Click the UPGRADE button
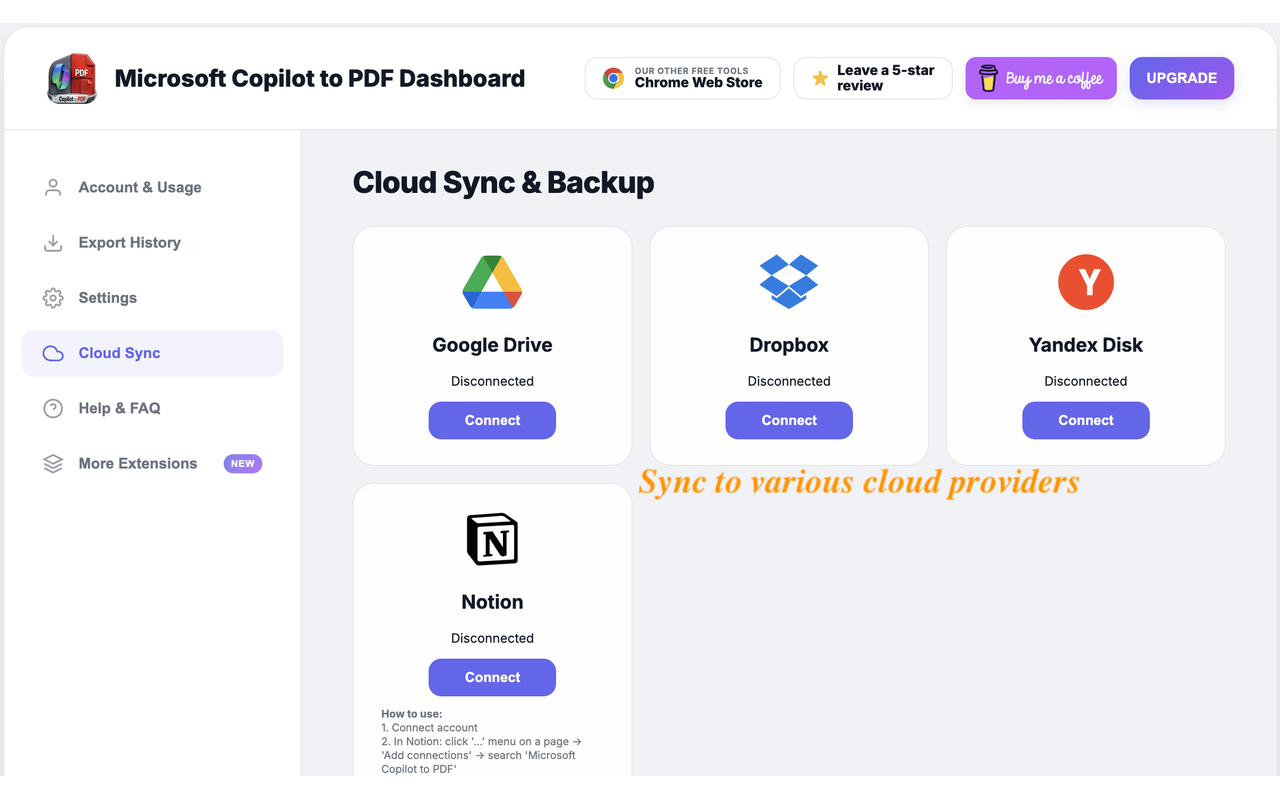The image size is (1280, 800). point(1182,78)
